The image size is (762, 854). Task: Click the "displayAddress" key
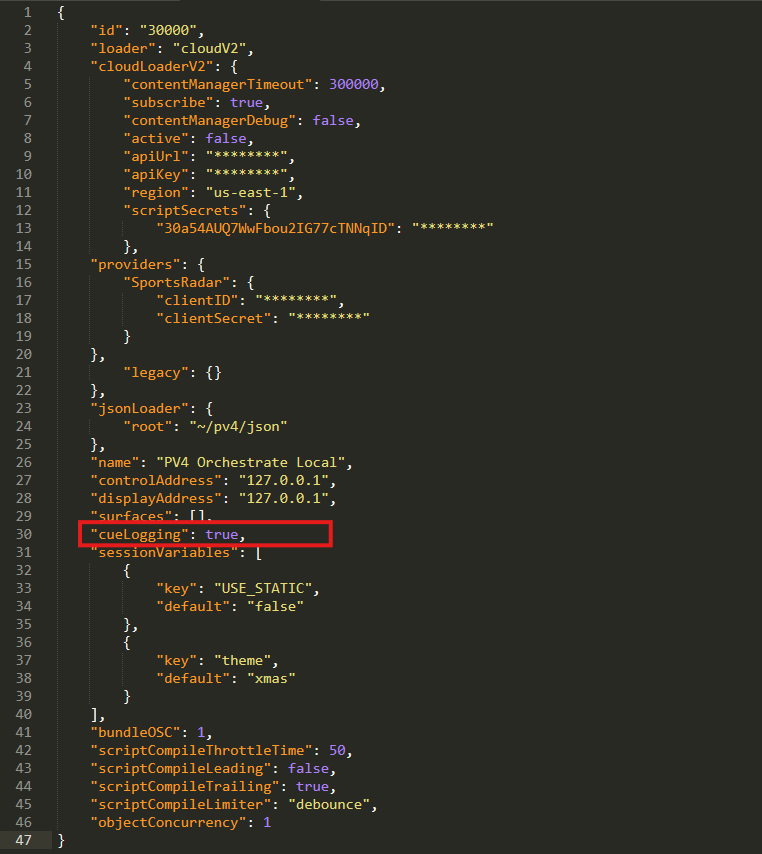(x=156, y=498)
